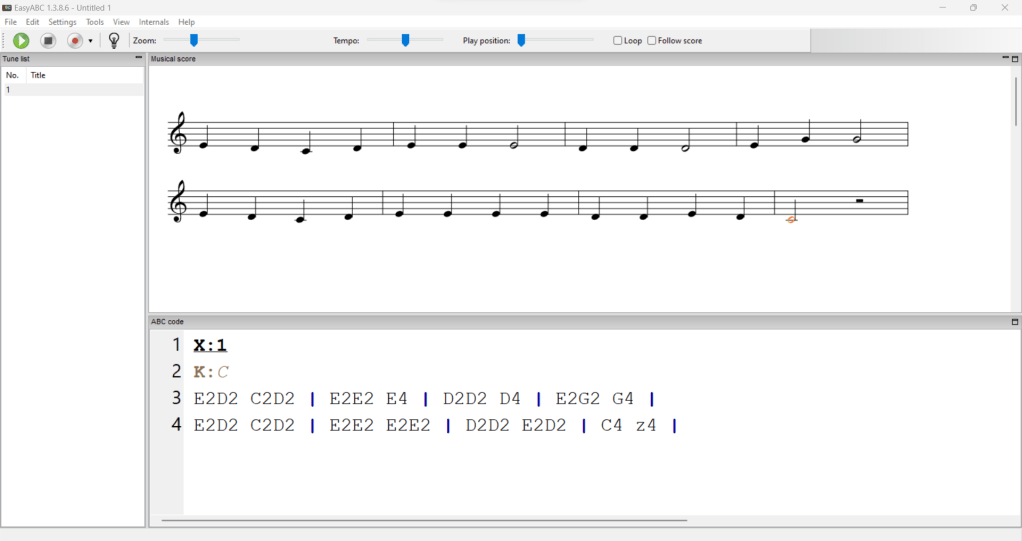Screen dimensions: 1022x541
Task: Enable the Follow score checkbox
Action: tap(652, 41)
